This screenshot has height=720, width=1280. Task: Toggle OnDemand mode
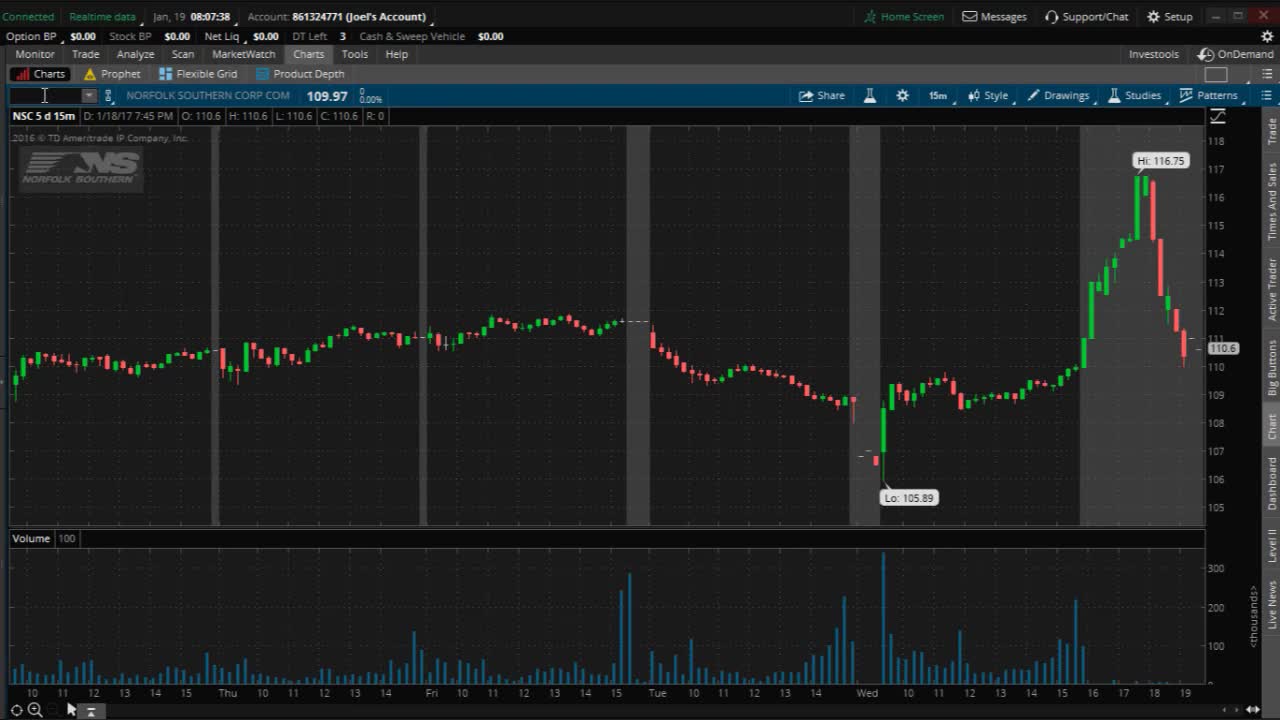[1236, 54]
